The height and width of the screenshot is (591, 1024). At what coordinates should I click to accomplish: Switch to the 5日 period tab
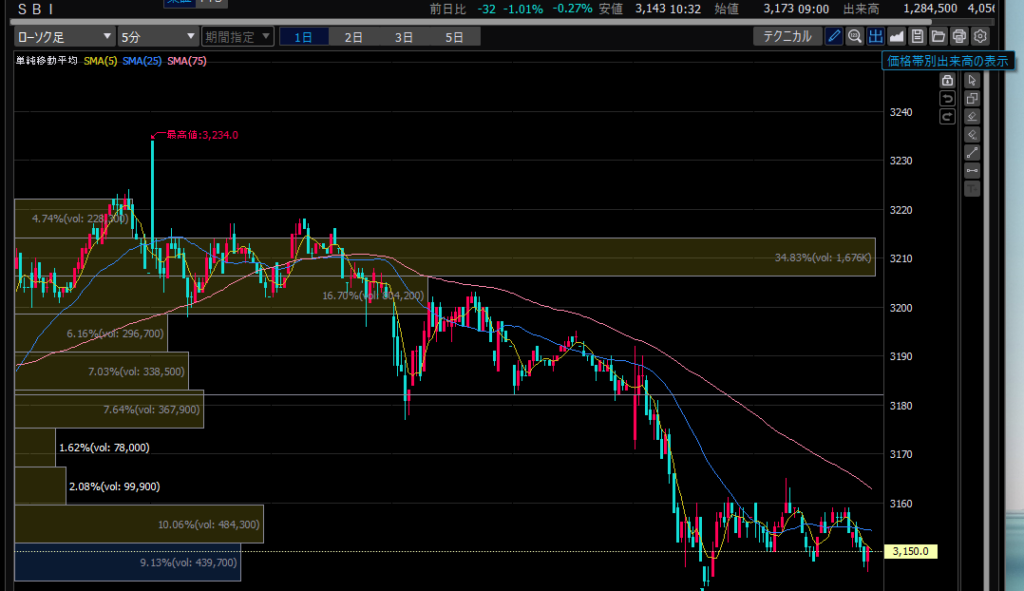click(x=454, y=37)
